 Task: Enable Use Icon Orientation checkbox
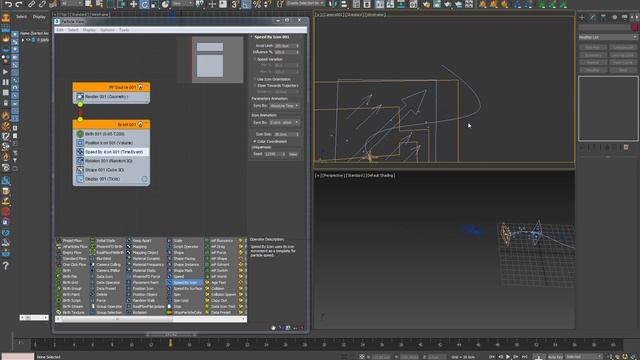click(x=255, y=79)
